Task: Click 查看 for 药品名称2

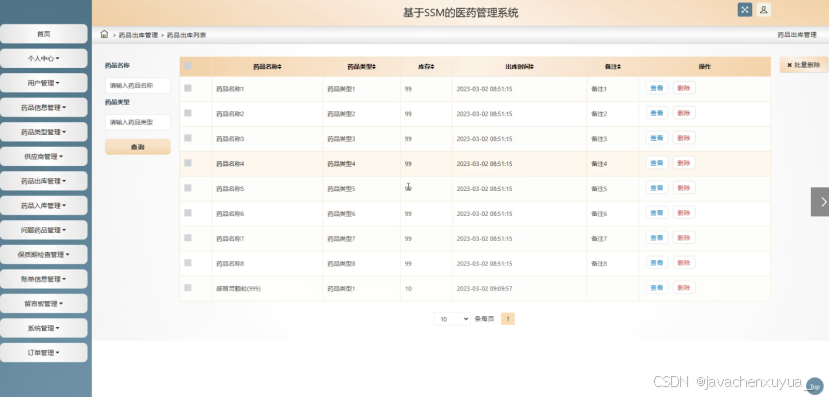Action: 657,113
